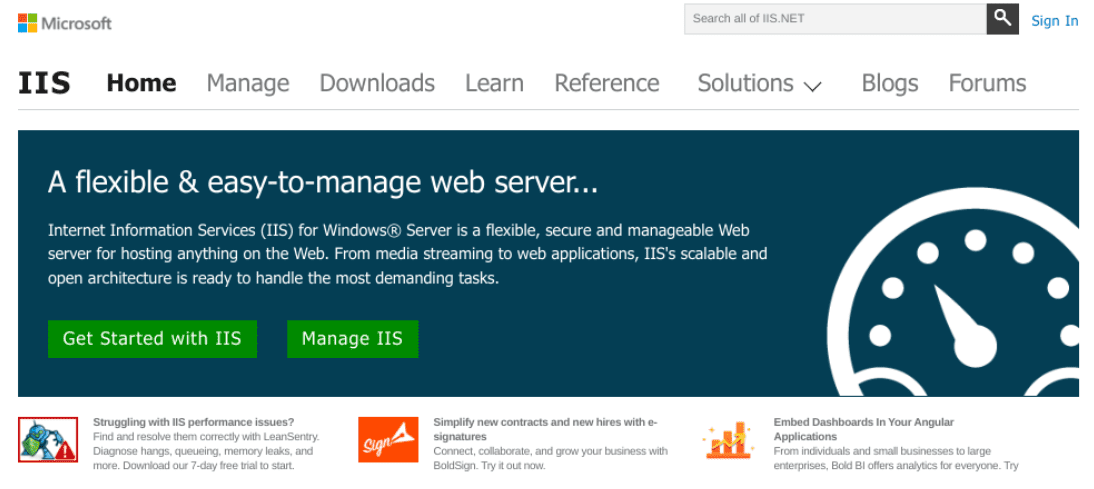Click the Sign In link
The height and width of the screenshot is (489, 1094).
coord(1054,20)
